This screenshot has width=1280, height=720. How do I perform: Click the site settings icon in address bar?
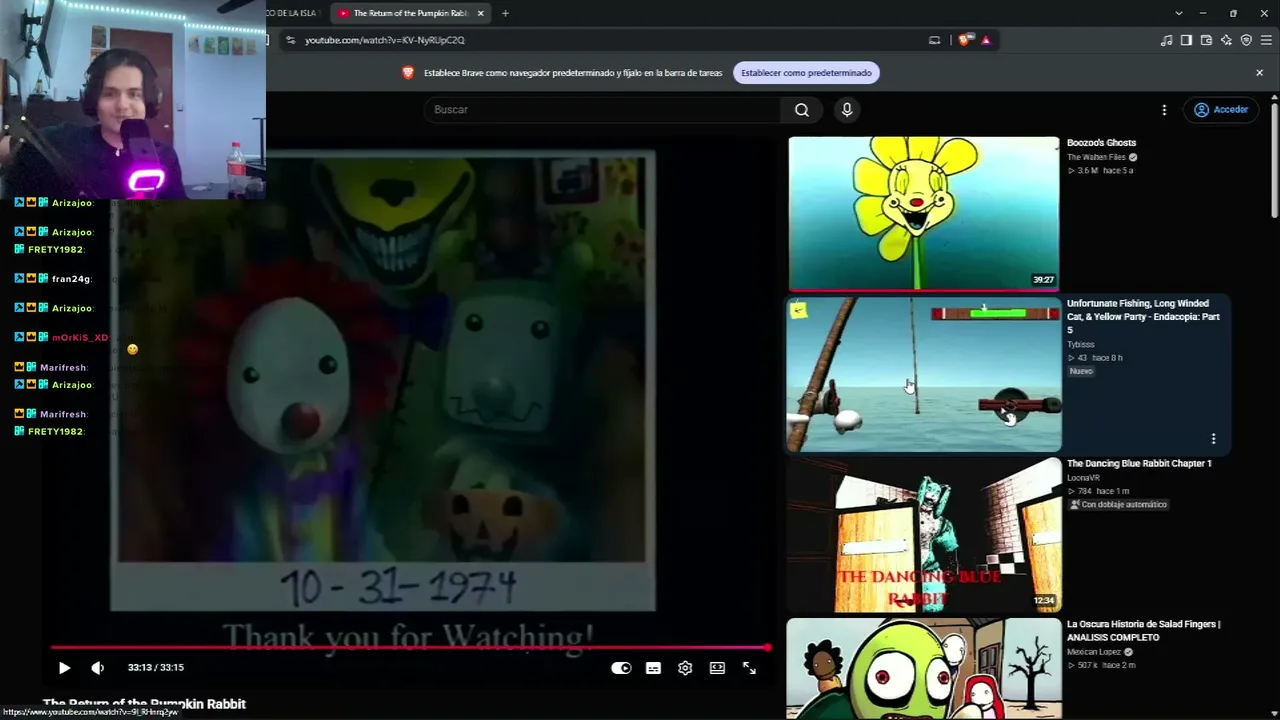point(290,40)
